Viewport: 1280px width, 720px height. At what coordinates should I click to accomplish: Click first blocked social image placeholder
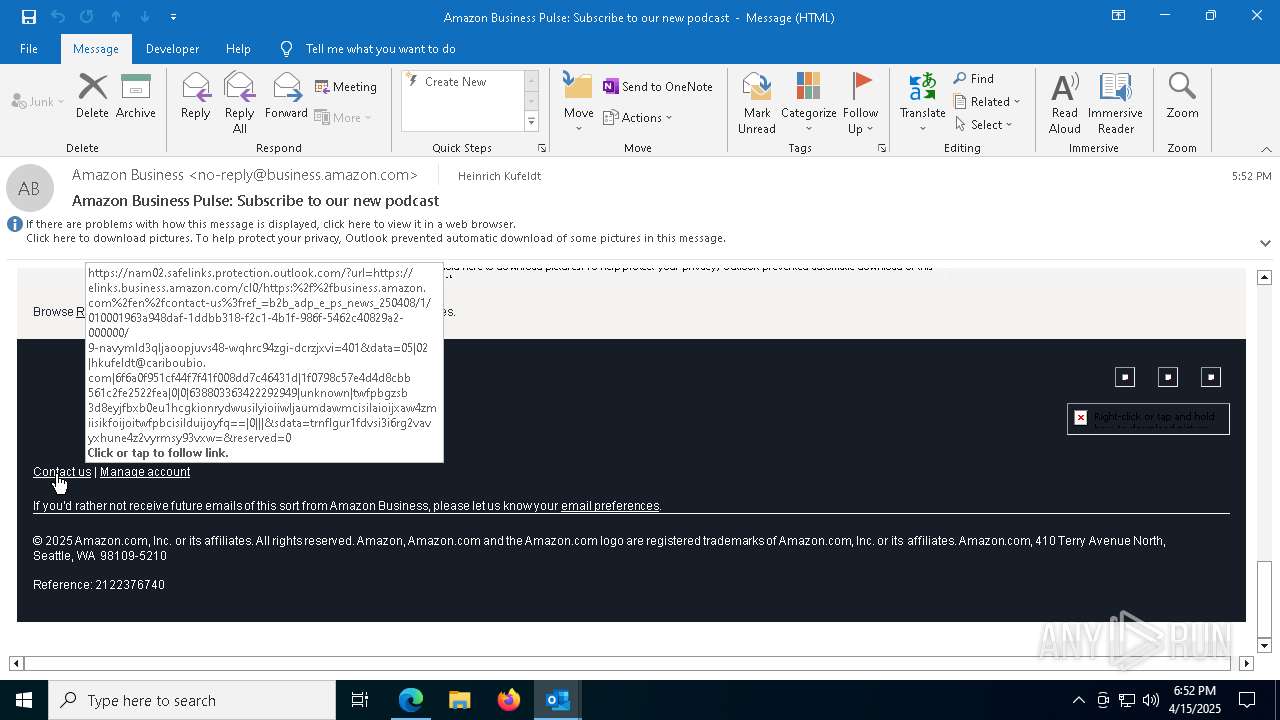point(1125,377)
